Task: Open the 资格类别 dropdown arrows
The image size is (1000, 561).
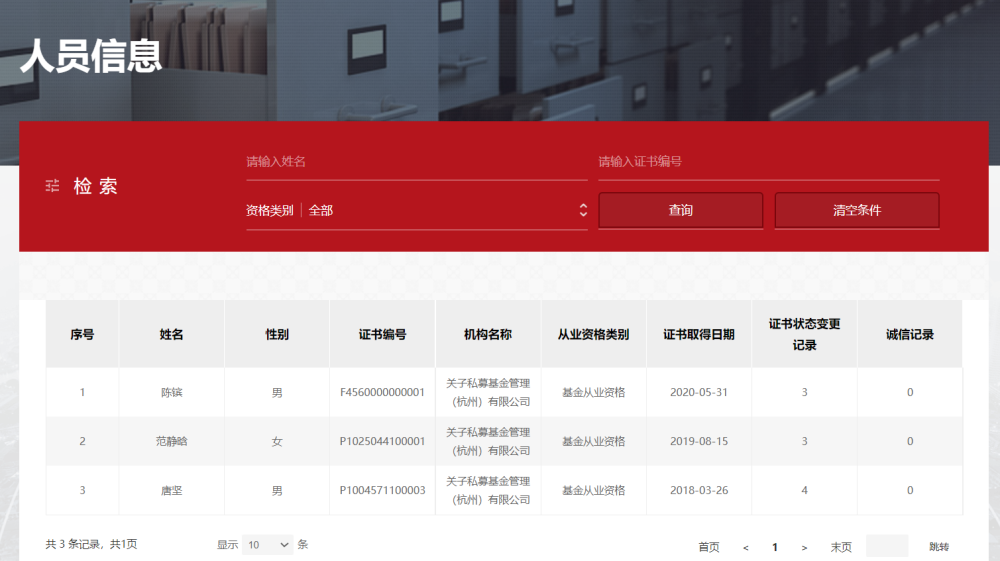Action: pos(583,210)
